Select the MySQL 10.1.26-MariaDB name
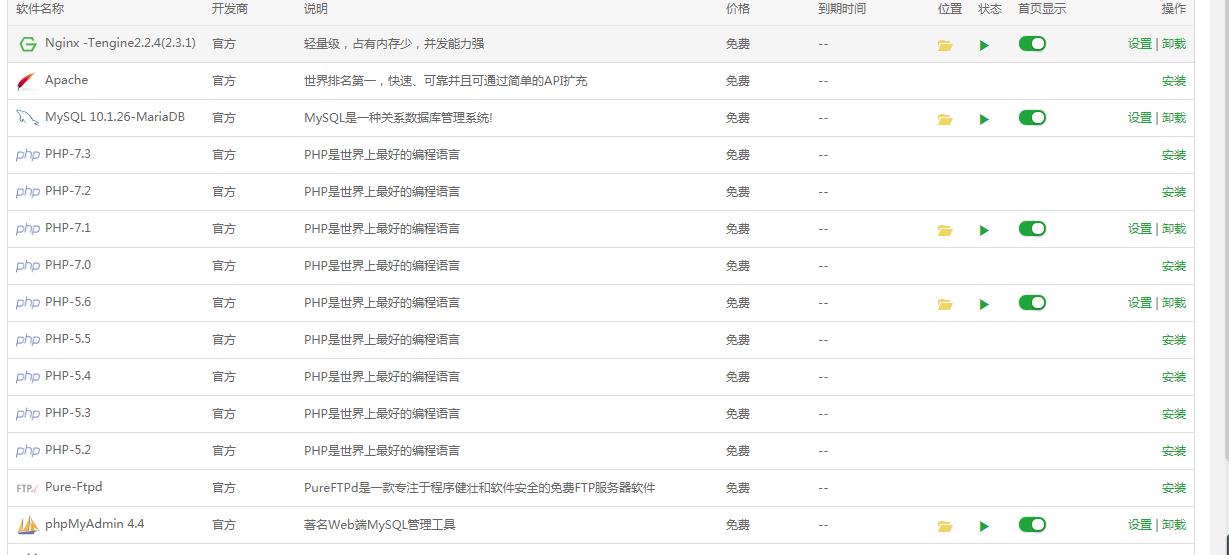The image size is (1229, 555). click(115, 118)
